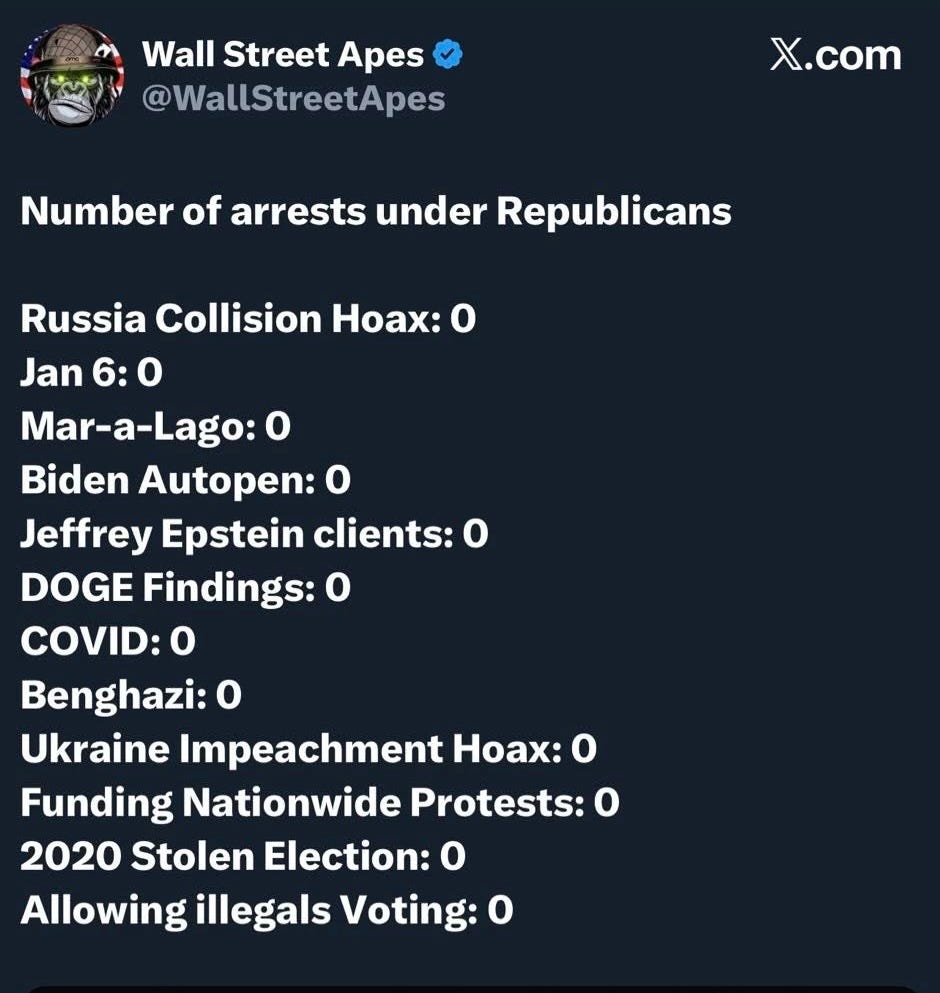Screen dimensions: 940x993
Task: Click the zero after 'Funding Nationwide Protests:'
Action: pos(606,803)
